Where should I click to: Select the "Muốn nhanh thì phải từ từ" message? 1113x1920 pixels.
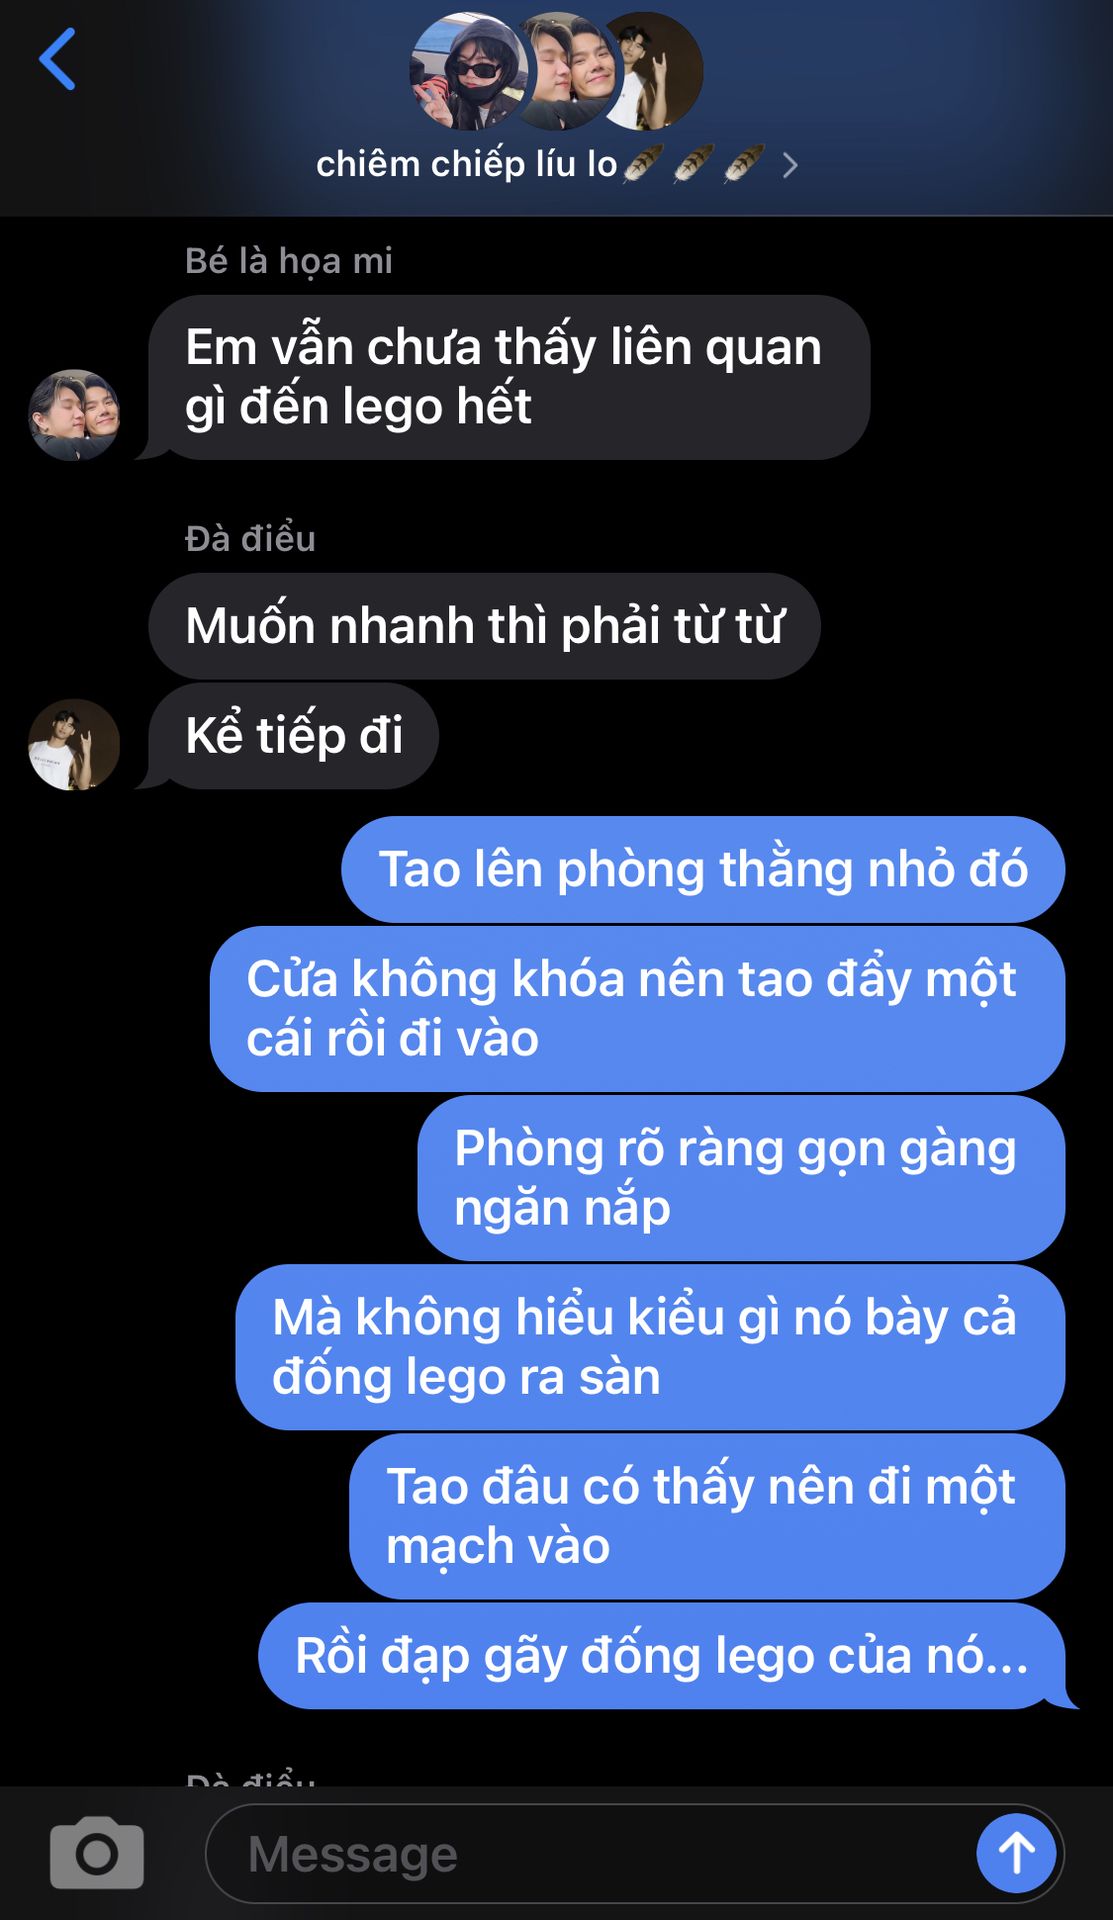[x=484, y=626]
